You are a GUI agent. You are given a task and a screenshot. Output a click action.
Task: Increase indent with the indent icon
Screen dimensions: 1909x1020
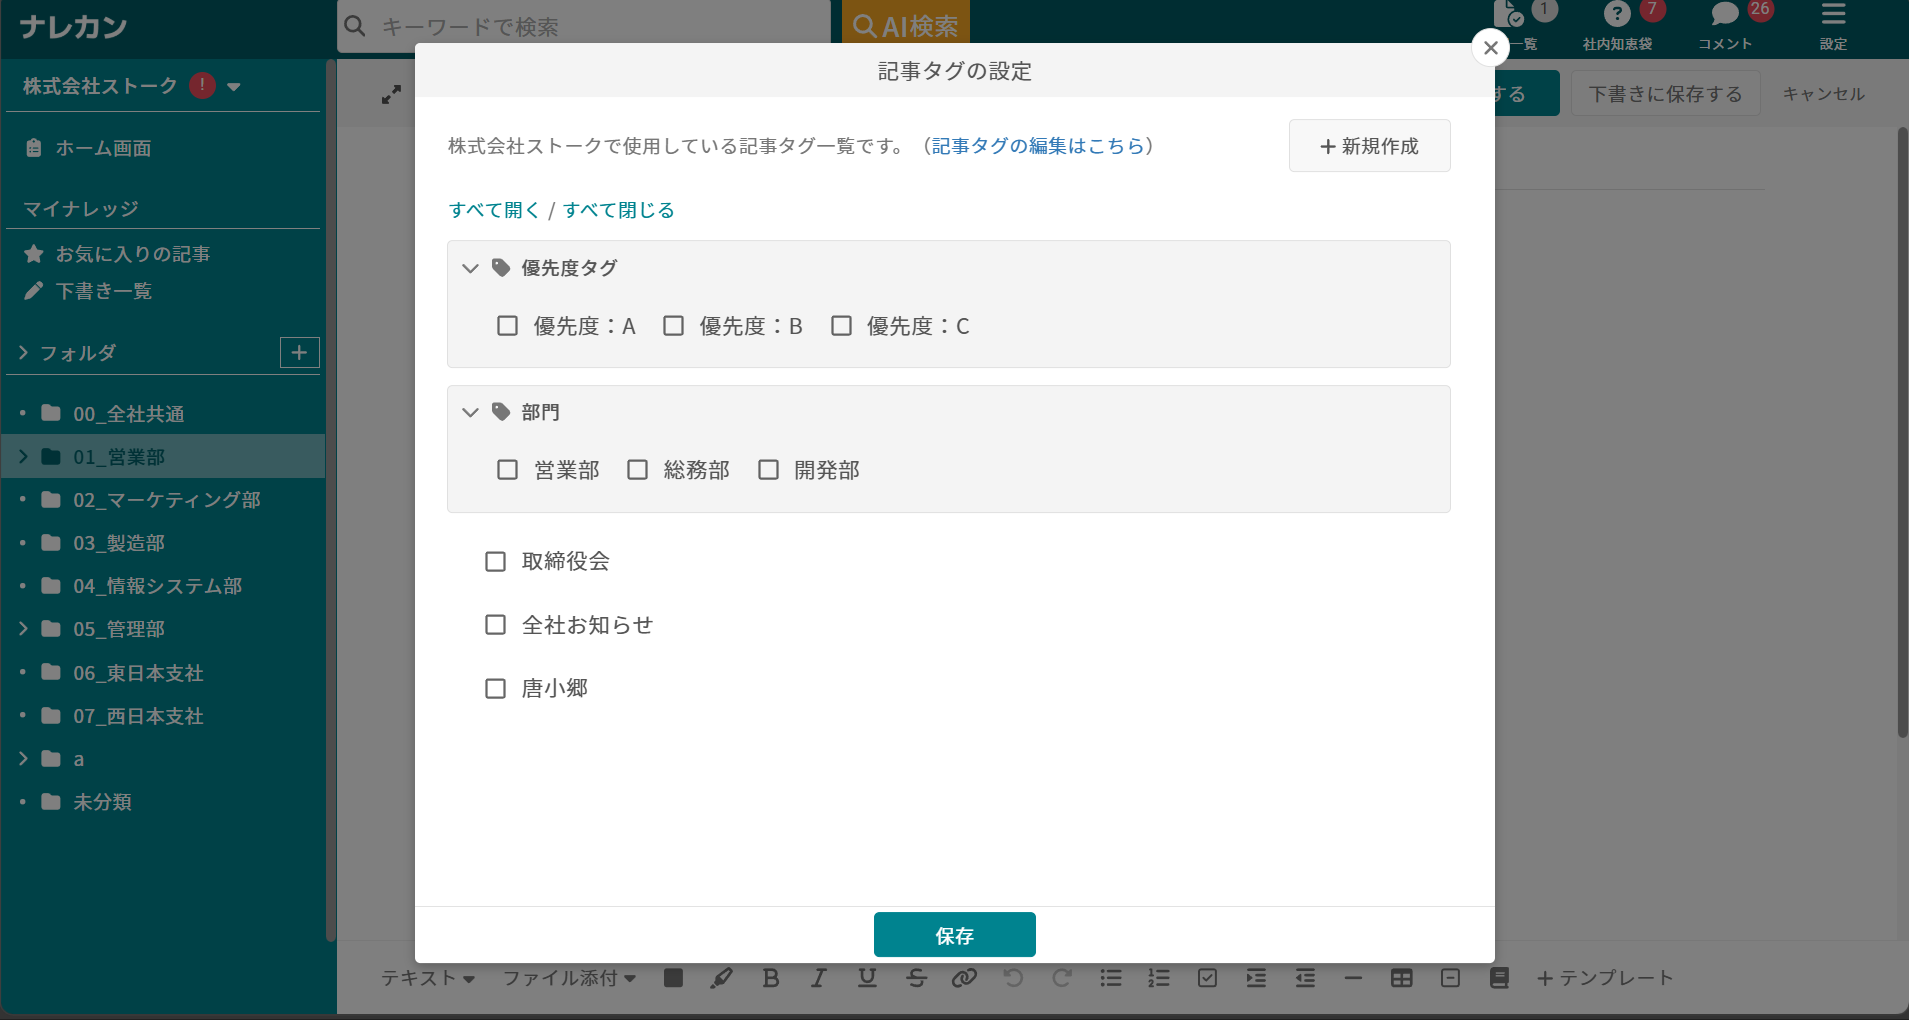1256,978
